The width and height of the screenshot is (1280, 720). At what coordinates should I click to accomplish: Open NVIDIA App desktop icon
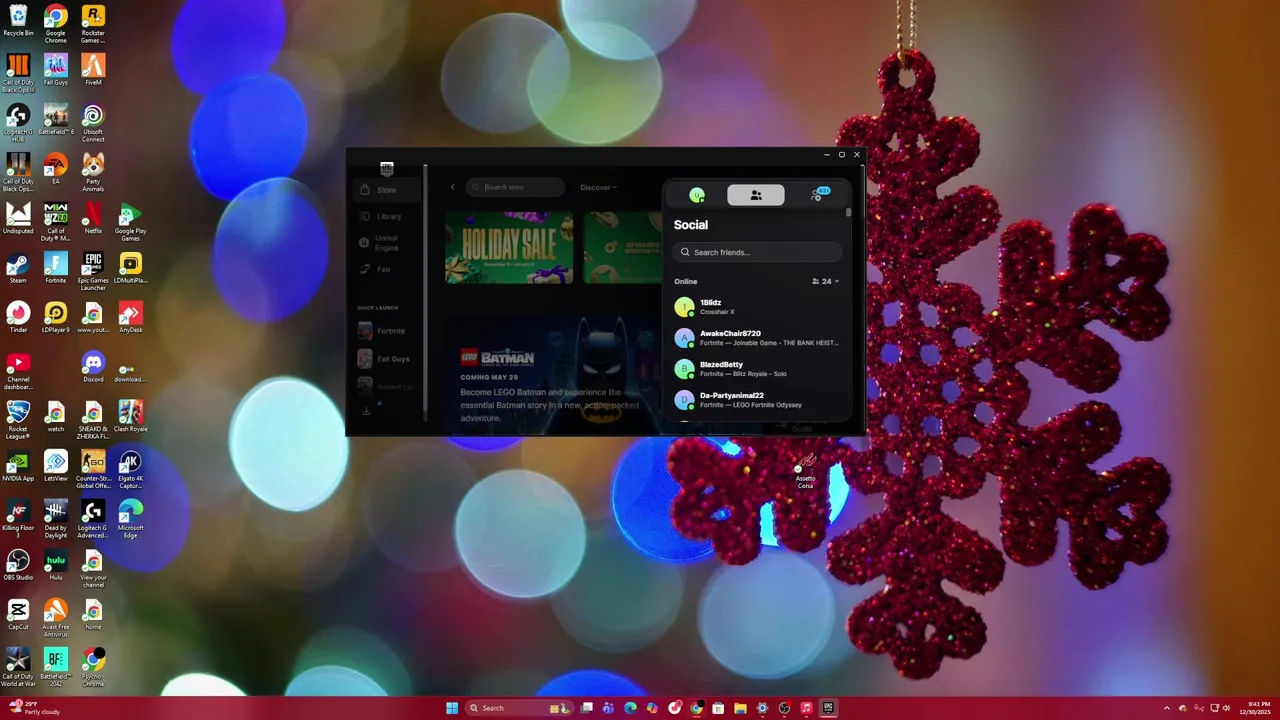(x=18, y=465)
